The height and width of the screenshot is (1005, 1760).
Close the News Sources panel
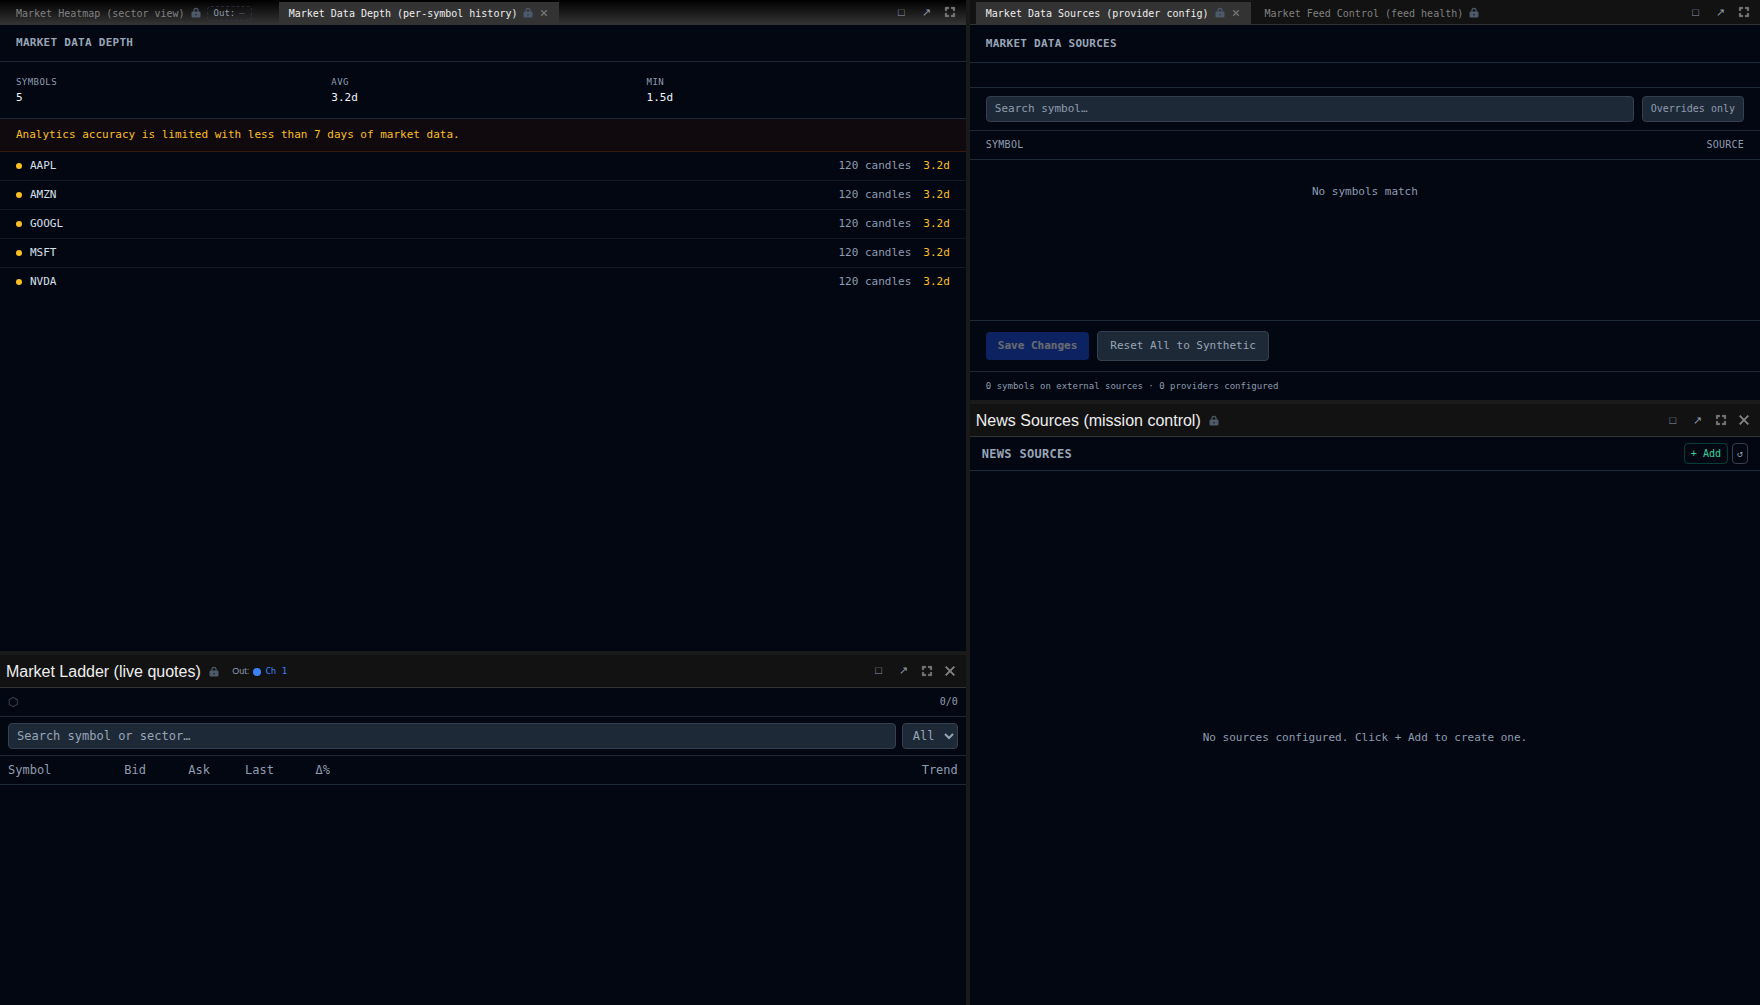tap(1744, 421)
